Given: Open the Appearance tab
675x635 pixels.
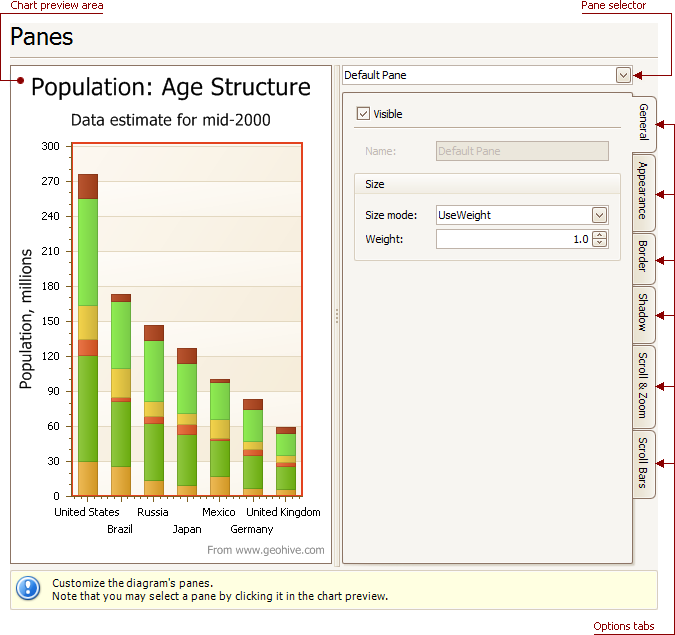Looking at the screenshot, I should 644,190.
